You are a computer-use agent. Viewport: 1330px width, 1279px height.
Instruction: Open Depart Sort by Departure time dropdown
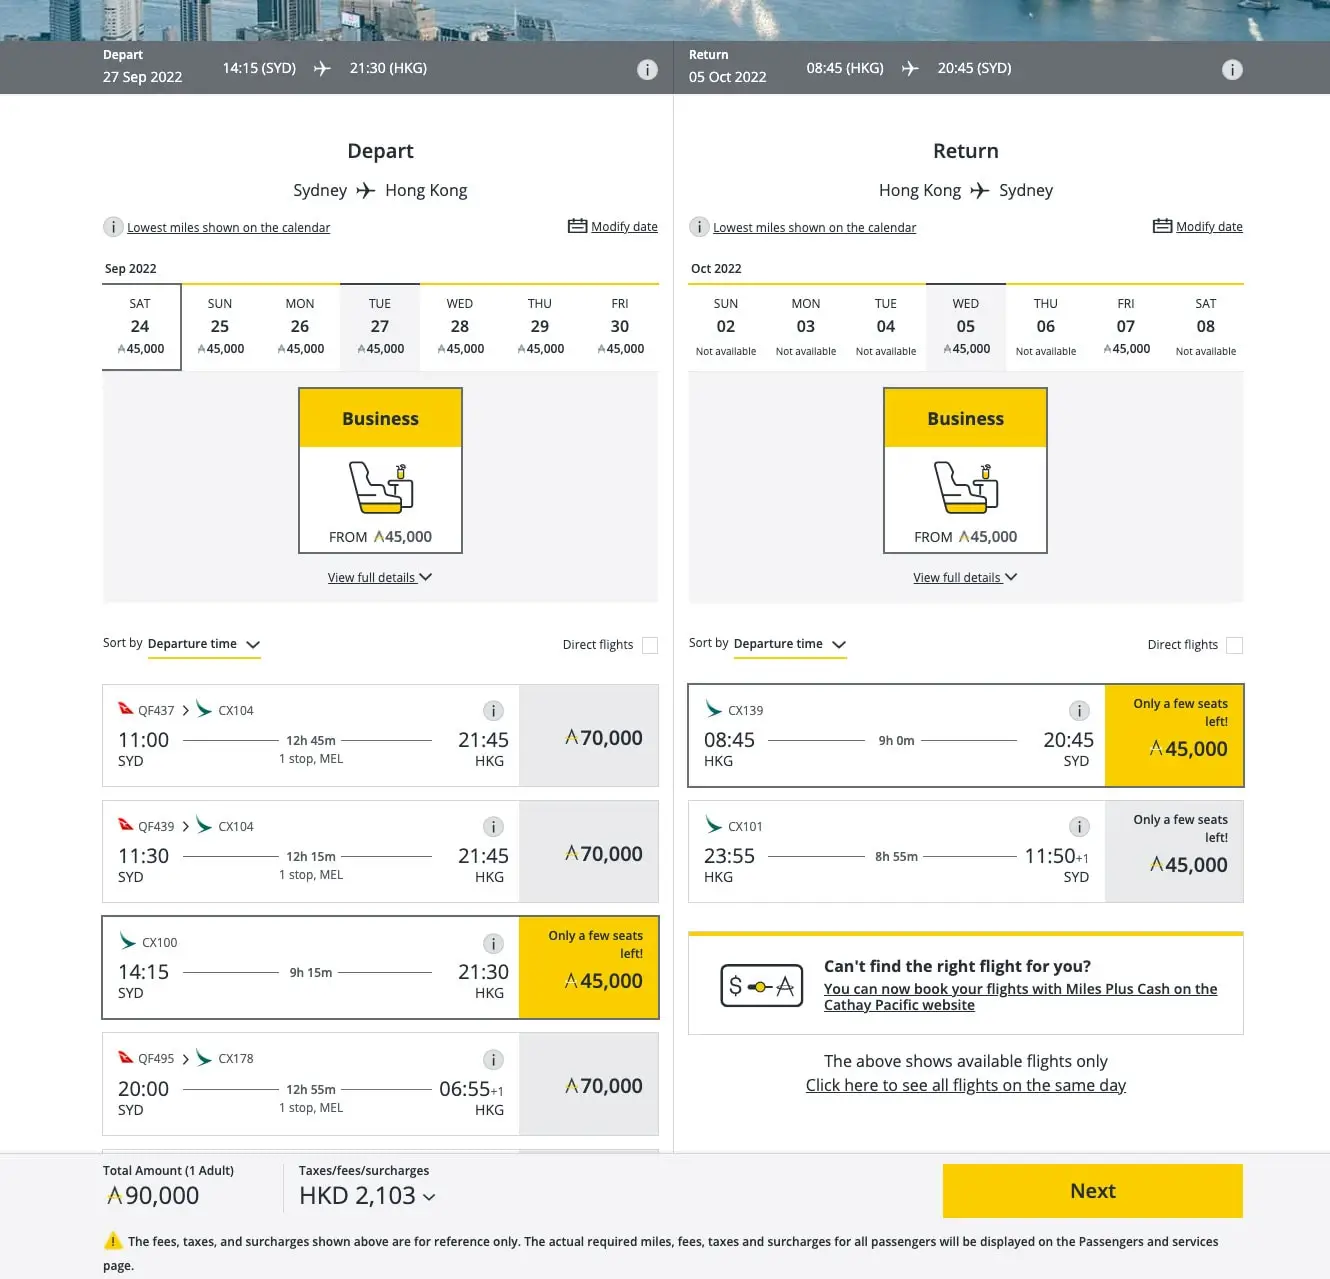point(204,644)
